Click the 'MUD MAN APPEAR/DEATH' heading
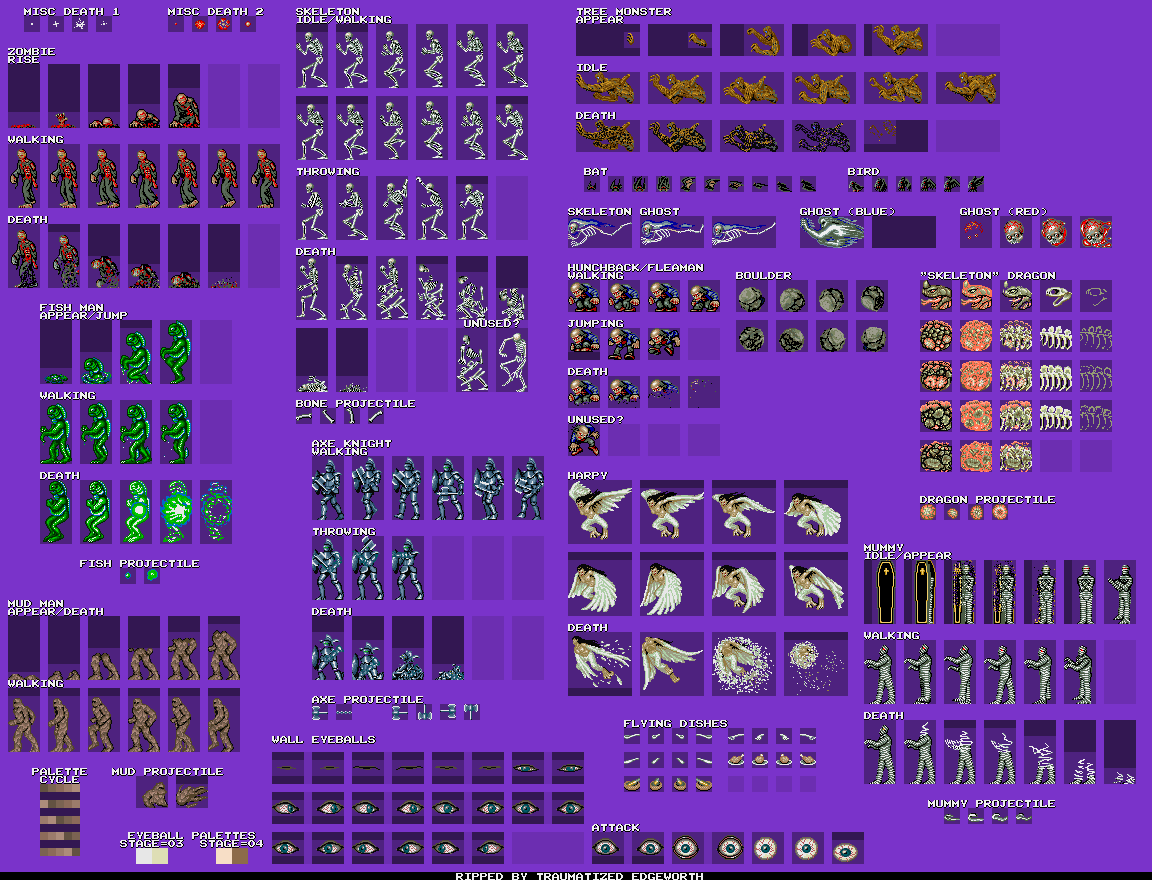This screenshot has width=1152, height=880. (56, 607)
